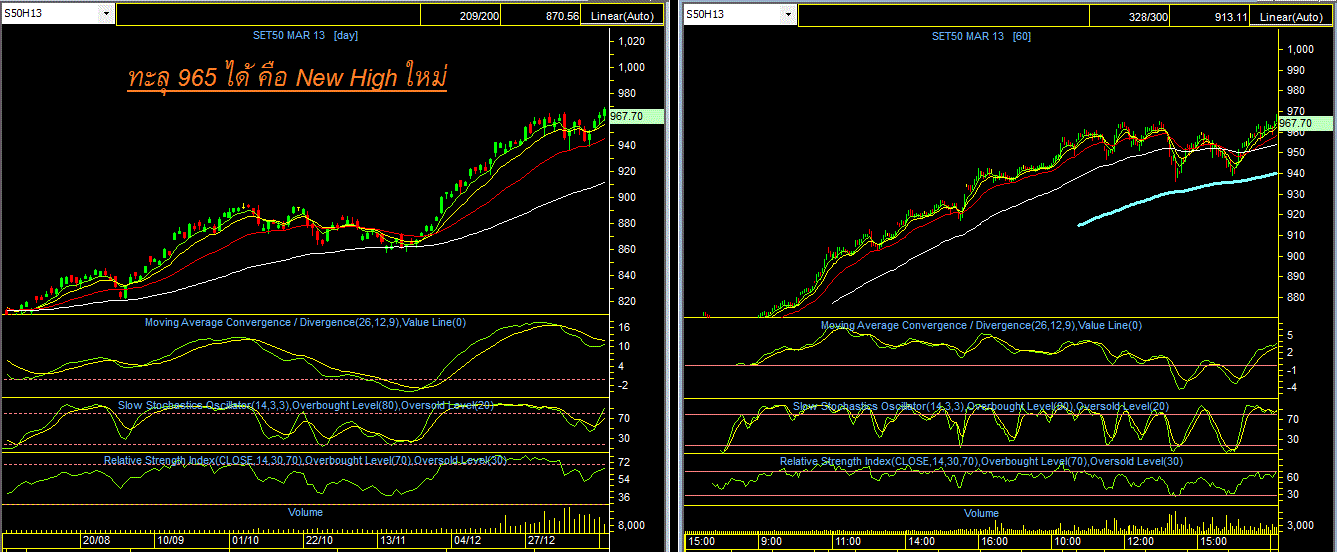Click the MACD (26,12,9) indicator label on the 60-minute chart

coord(981,325)
